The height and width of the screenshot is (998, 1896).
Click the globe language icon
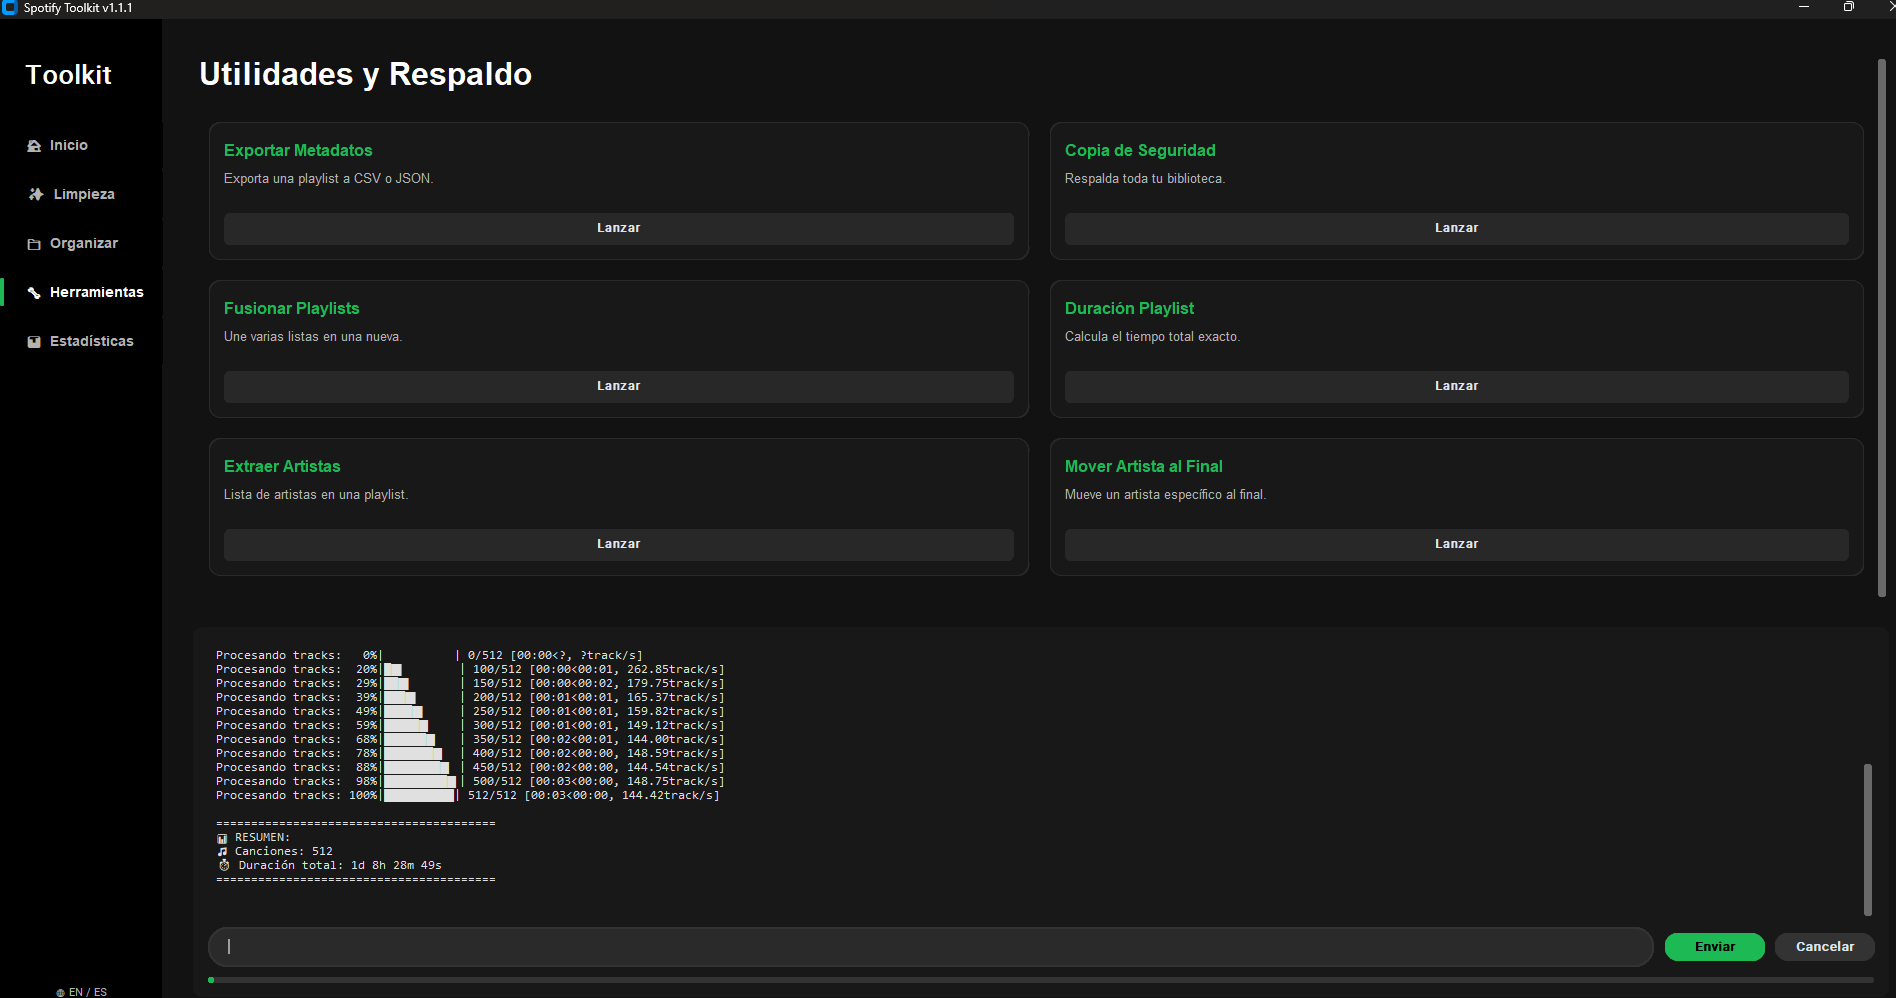pyautogui.click(x=61, y=993)
